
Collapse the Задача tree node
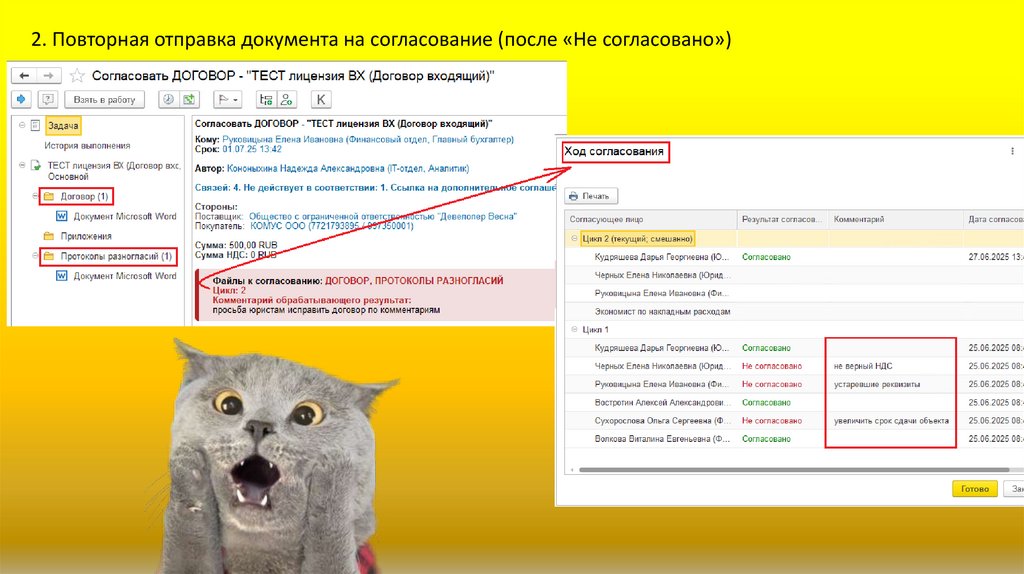point(22,125)
